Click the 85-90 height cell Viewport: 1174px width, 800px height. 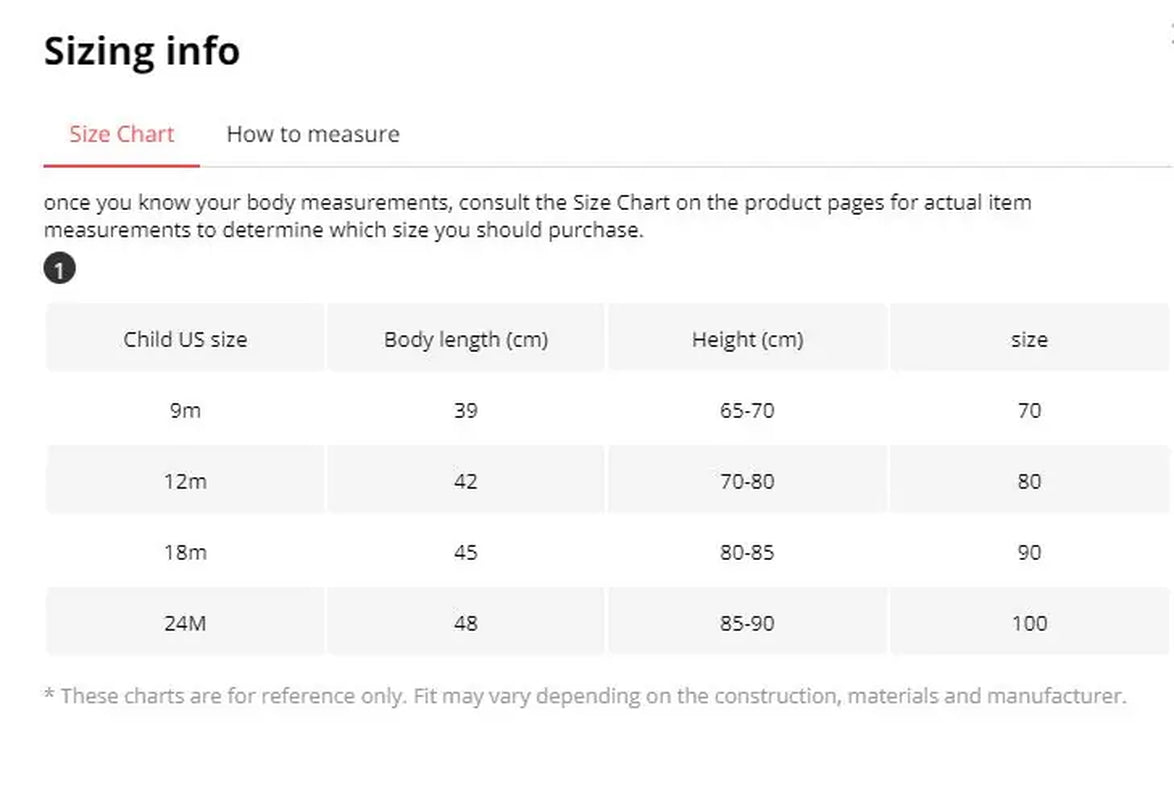pyautogui.click(x=747, y=623)
